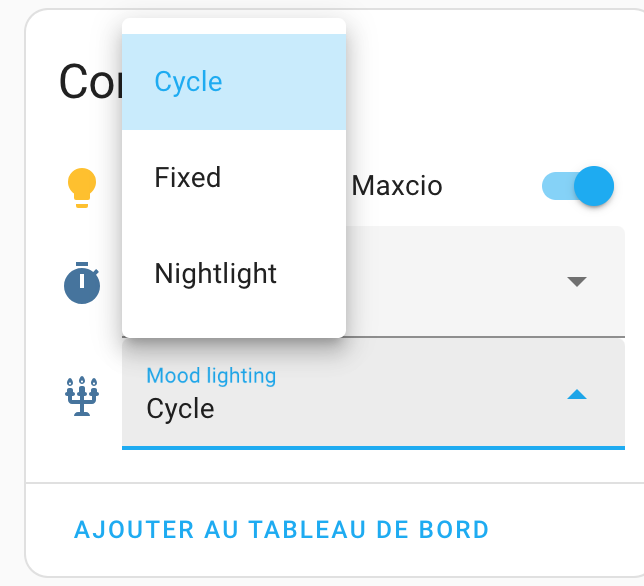Screen dimensions: 644x586
Task: Click the stopwatch timer icon
Action: pos(82,283)
